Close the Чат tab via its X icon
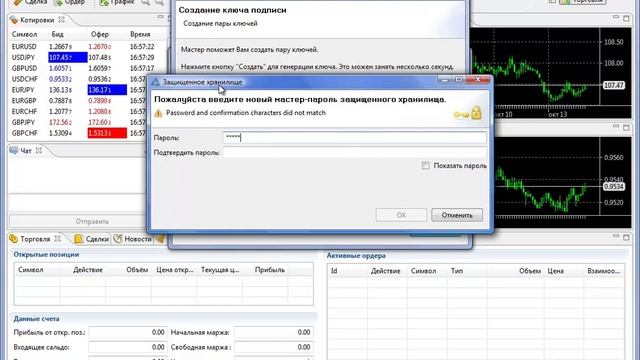The image size is (640, 360). click(39, 151)
